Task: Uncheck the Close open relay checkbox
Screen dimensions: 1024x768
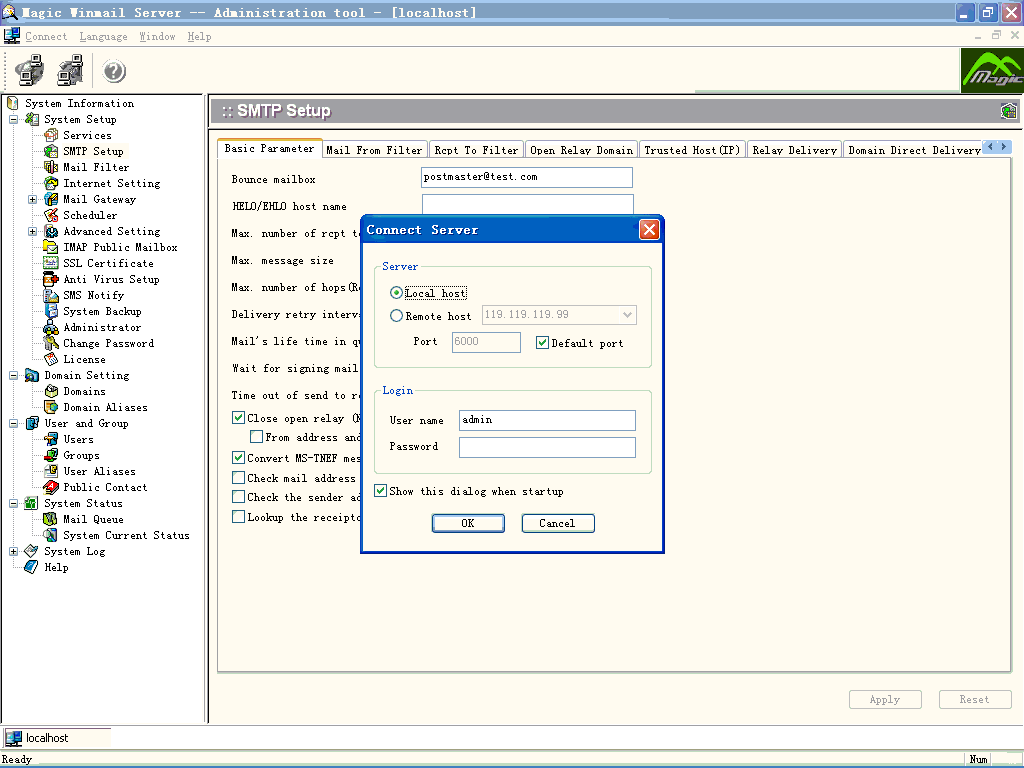Action: (238, 418)
